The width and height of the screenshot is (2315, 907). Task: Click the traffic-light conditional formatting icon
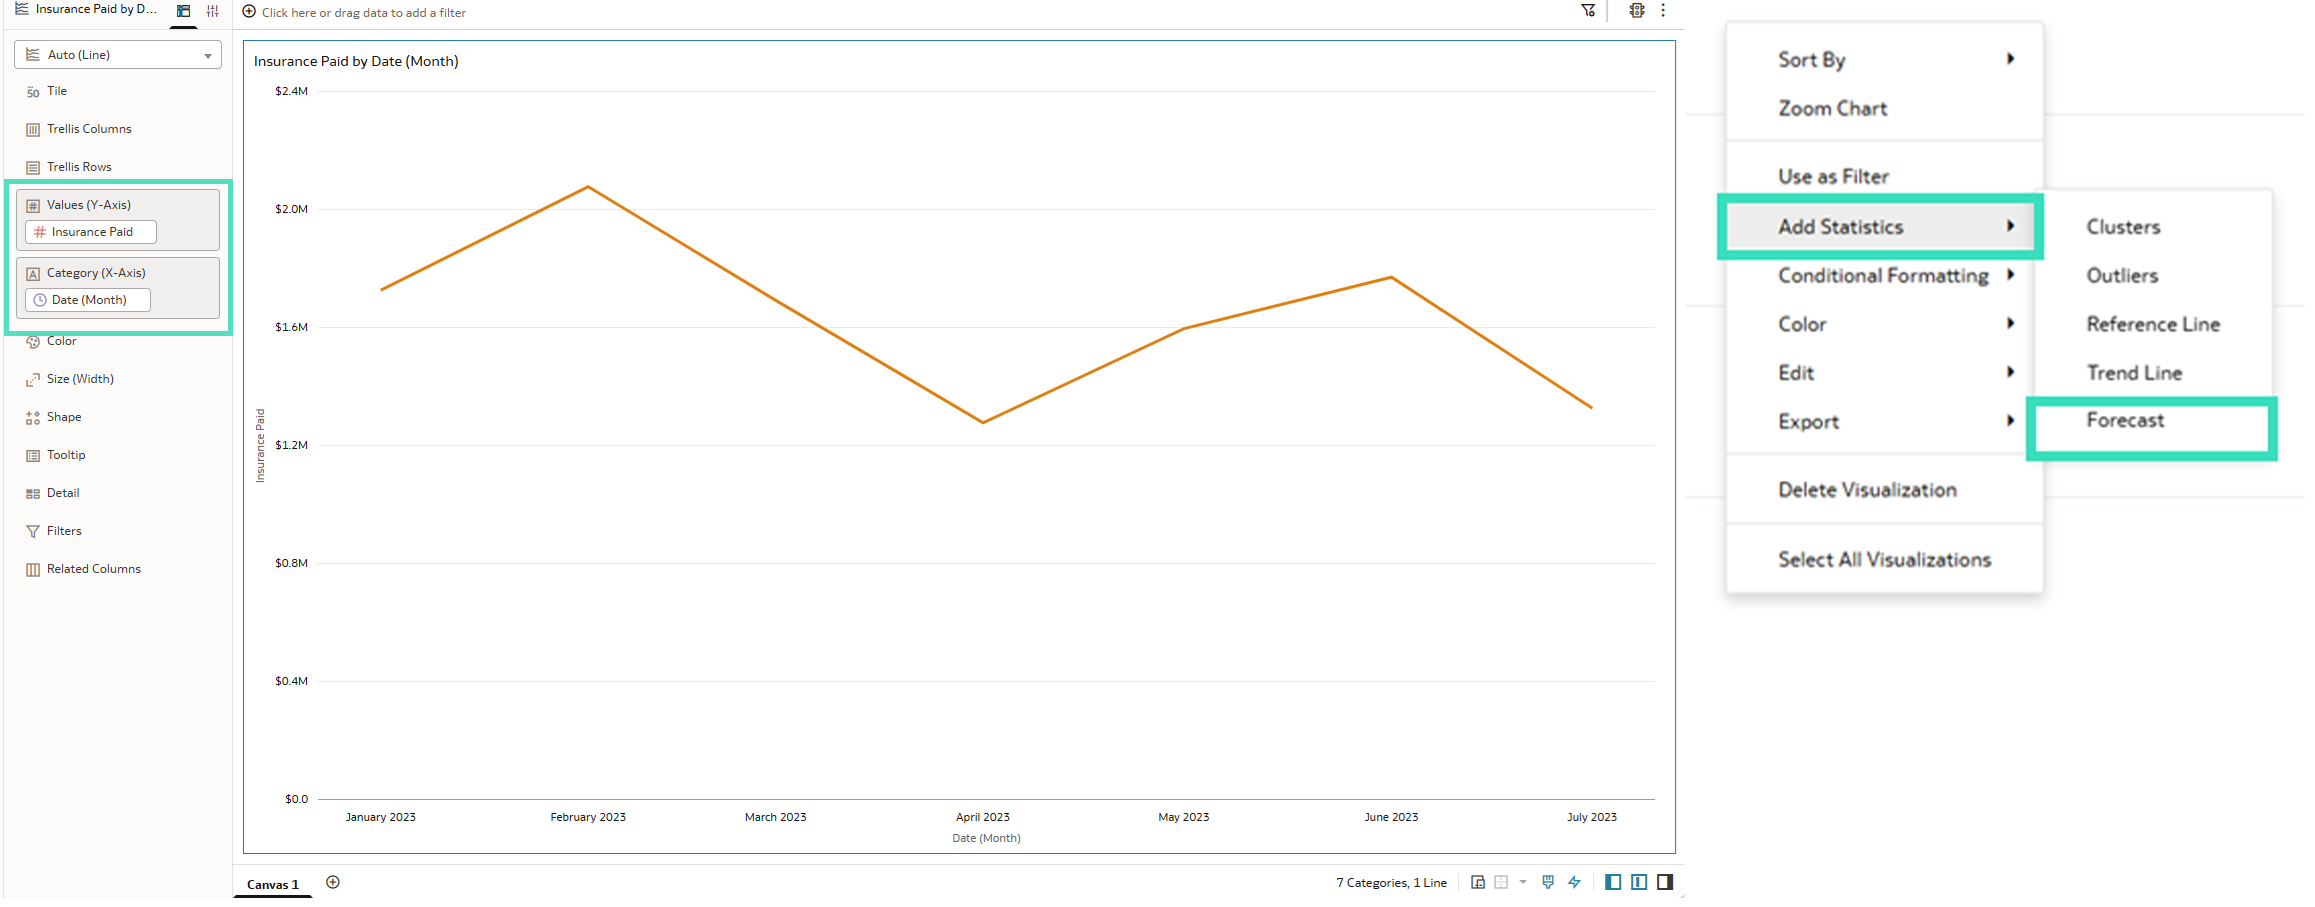tap(1637, 11)
